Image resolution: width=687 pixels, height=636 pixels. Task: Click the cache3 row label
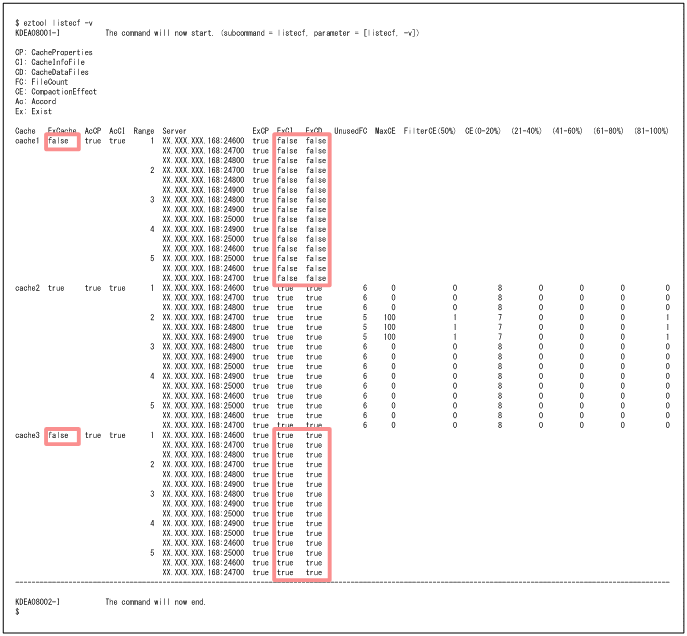pos(27,435)
